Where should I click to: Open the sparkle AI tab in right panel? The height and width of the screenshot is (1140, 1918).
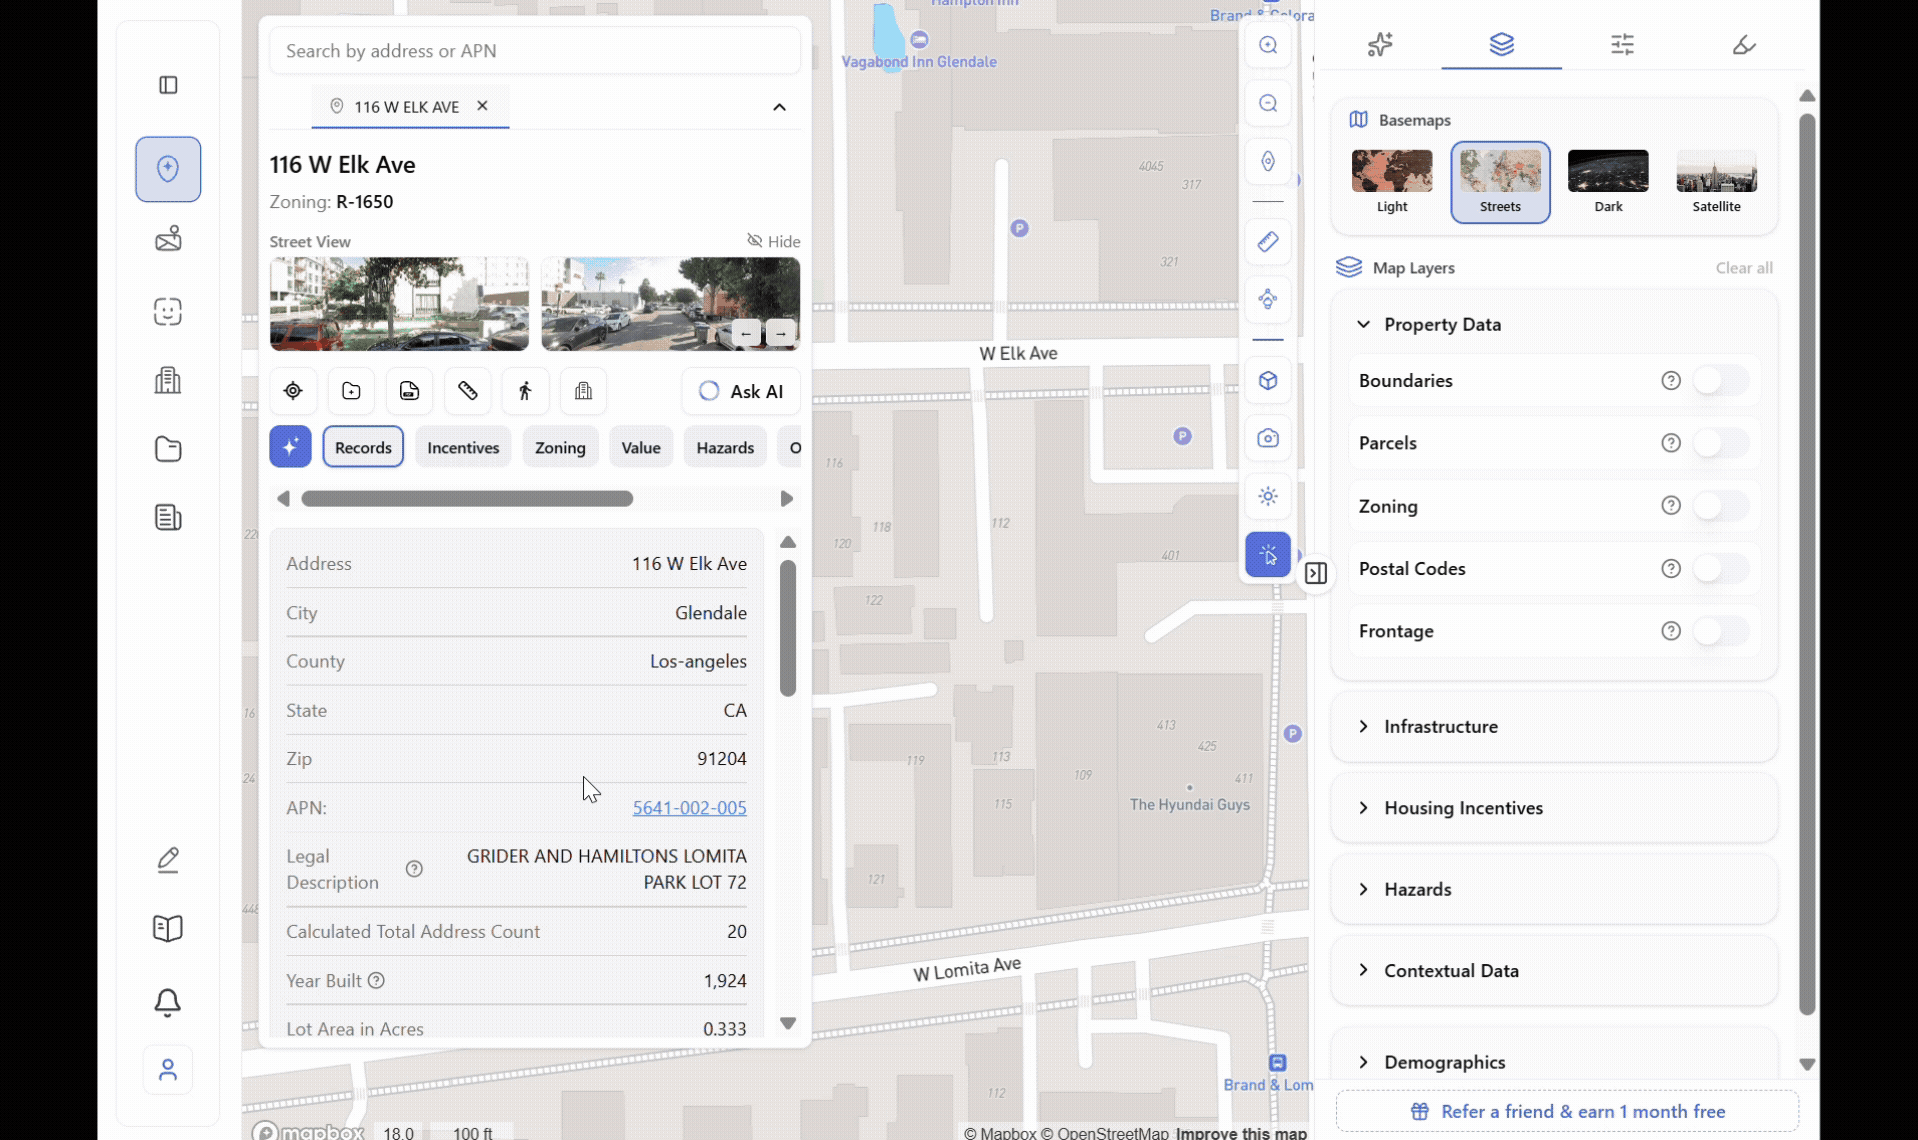coord(1380,44)
